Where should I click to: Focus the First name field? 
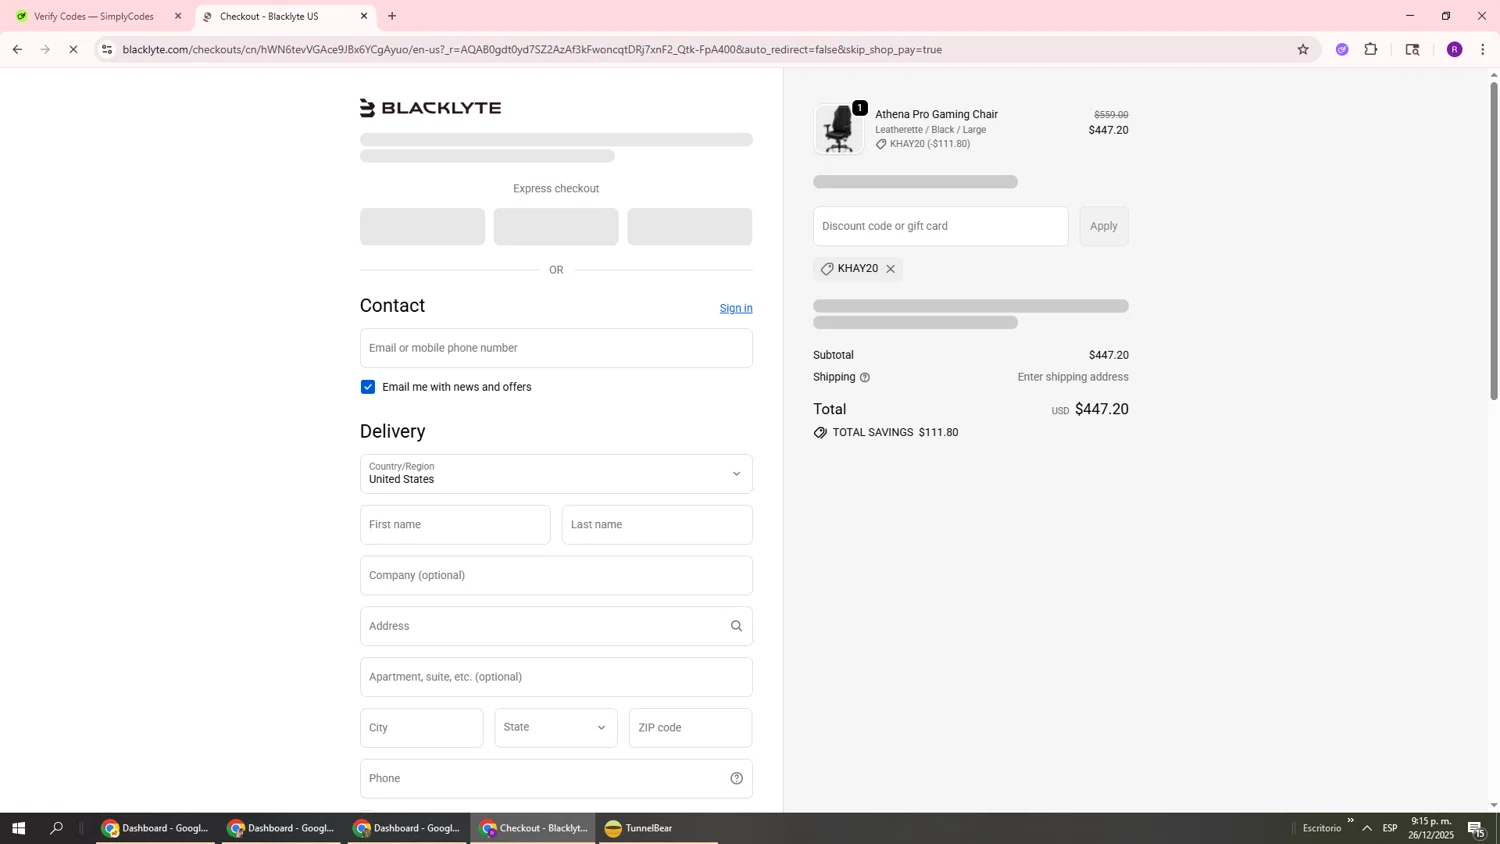click(x=455, y=525)
